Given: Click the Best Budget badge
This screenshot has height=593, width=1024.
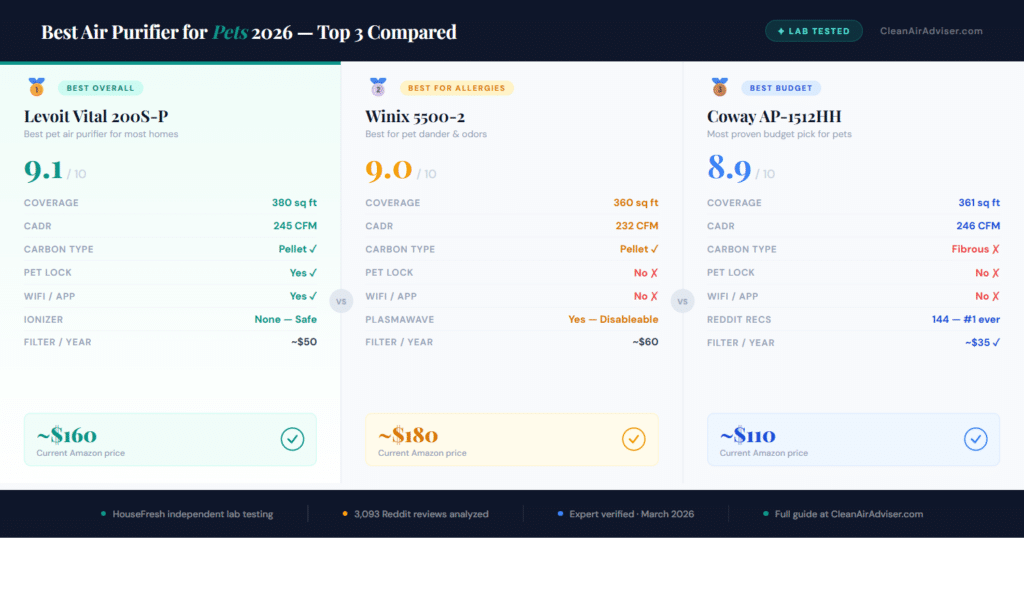Looking at the screenshot, I should (x=781, y=88).
